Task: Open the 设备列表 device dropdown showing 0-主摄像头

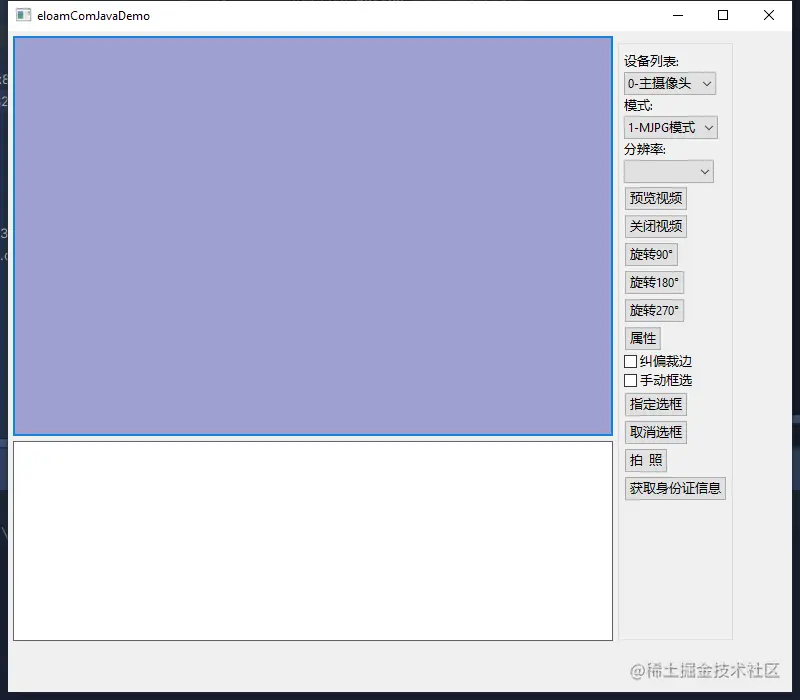Action: point(669,84)
